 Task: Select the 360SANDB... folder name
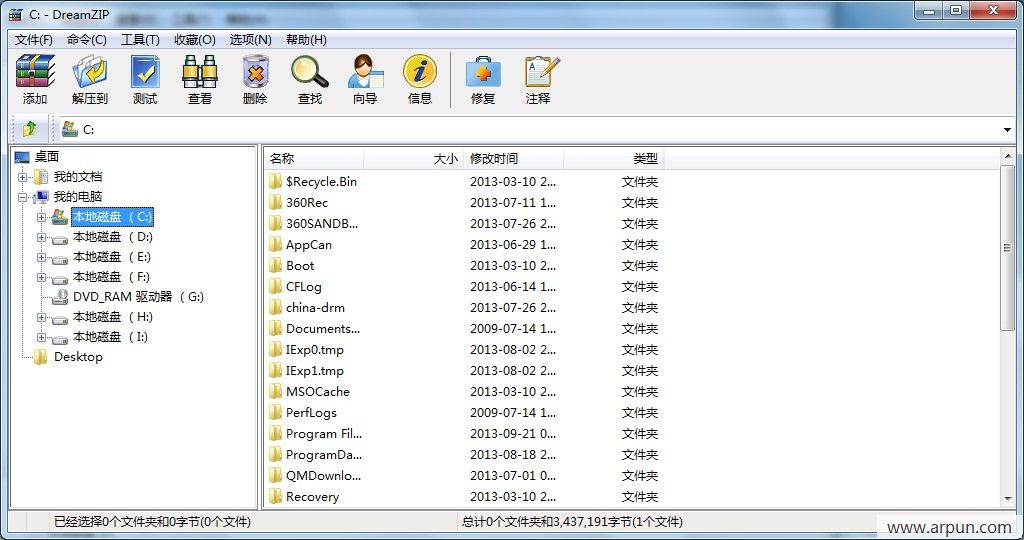(x=322, y=223)
